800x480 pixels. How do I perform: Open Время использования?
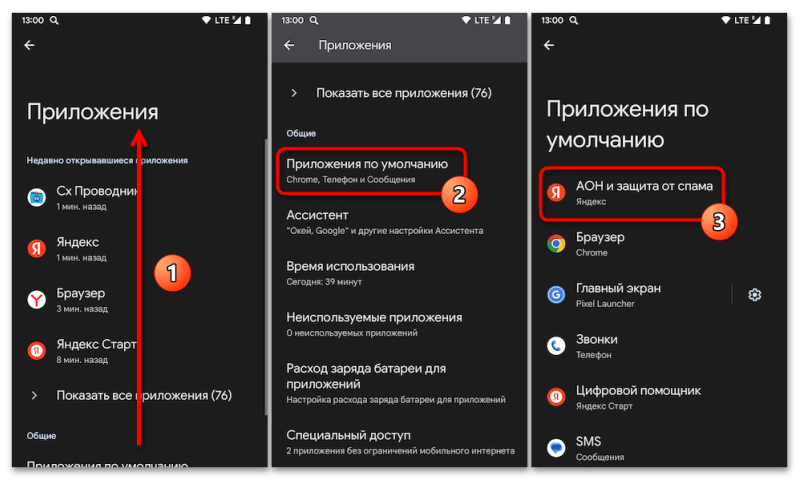(x=399, y=273)
